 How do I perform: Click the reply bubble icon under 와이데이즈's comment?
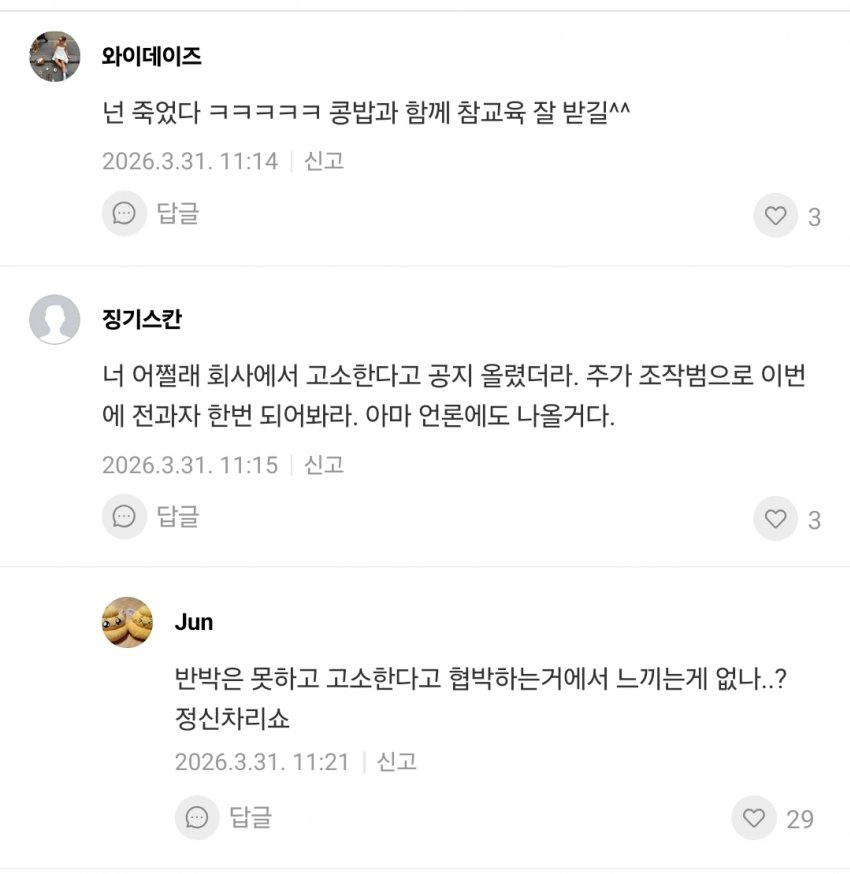[124, 213]
